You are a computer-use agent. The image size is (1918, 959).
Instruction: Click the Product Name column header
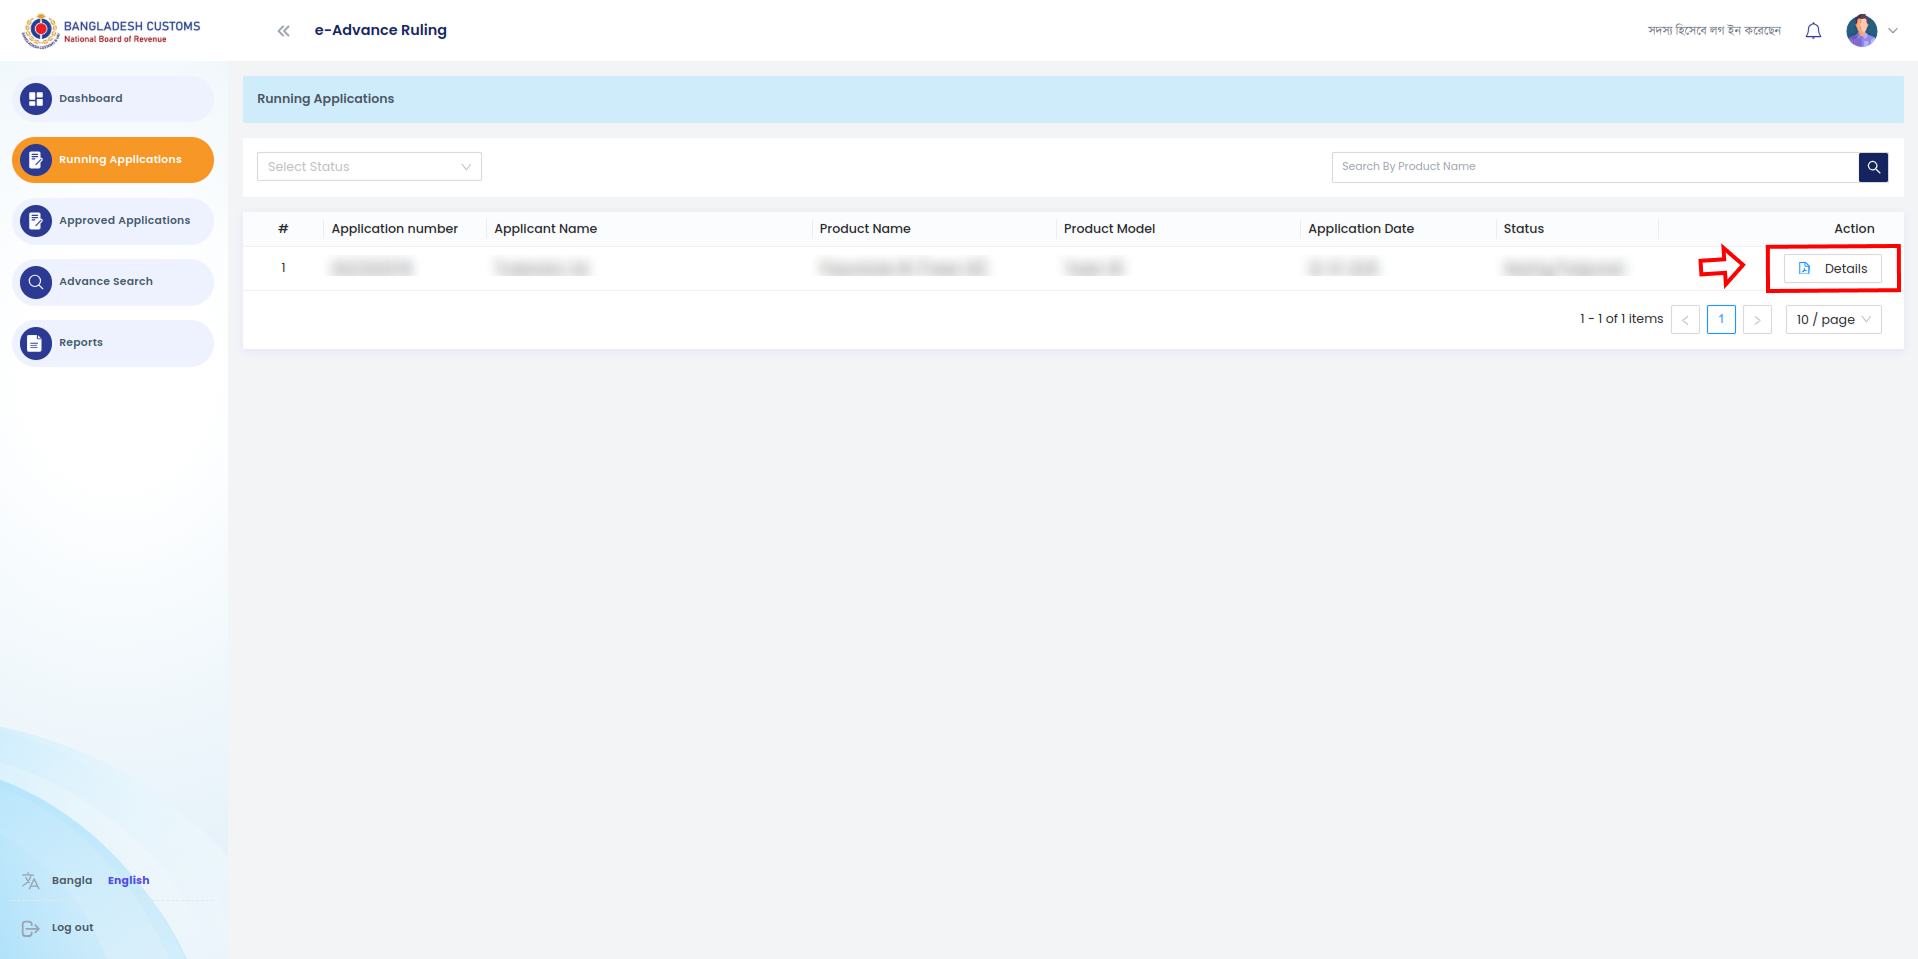(865, 229)
